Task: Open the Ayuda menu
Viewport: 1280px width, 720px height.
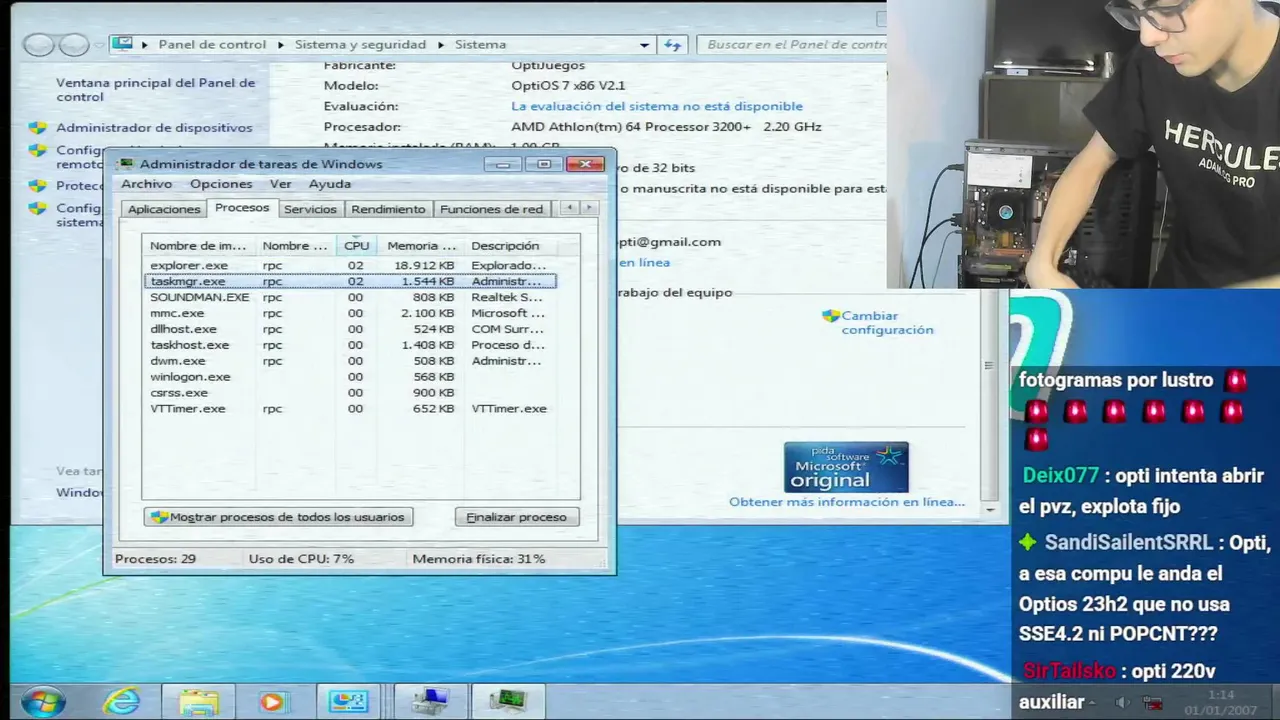Action: click(x=330, y=184)
